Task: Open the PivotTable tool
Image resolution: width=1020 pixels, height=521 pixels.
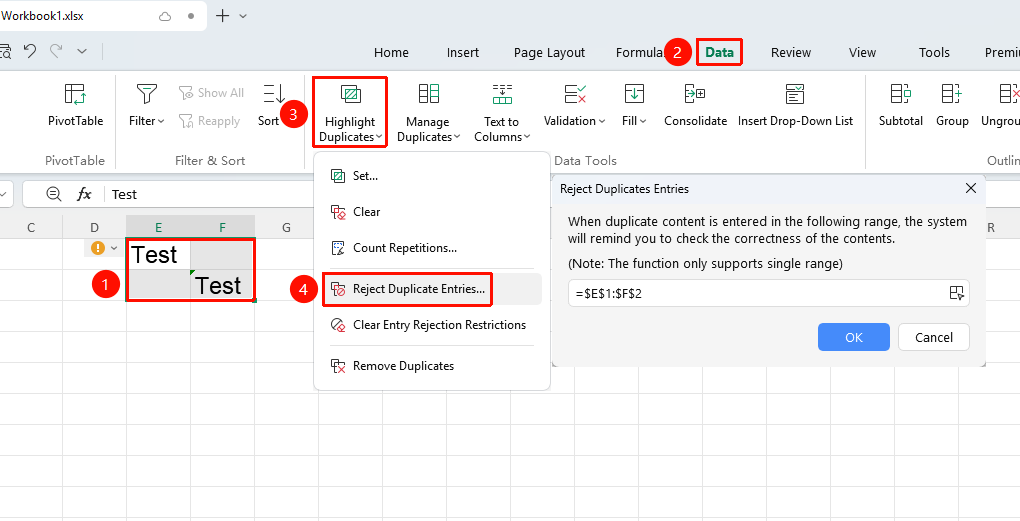Action: tap(75, 104)
